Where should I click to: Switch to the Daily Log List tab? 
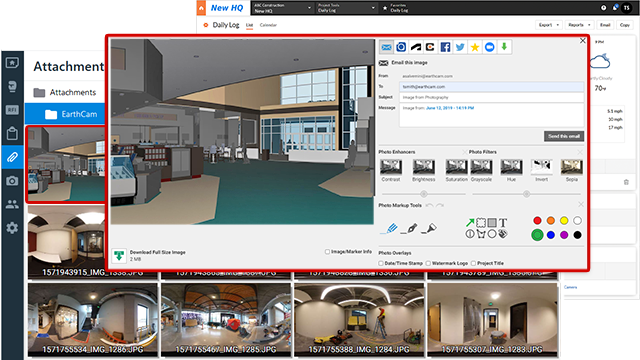[x=249, y=25]
